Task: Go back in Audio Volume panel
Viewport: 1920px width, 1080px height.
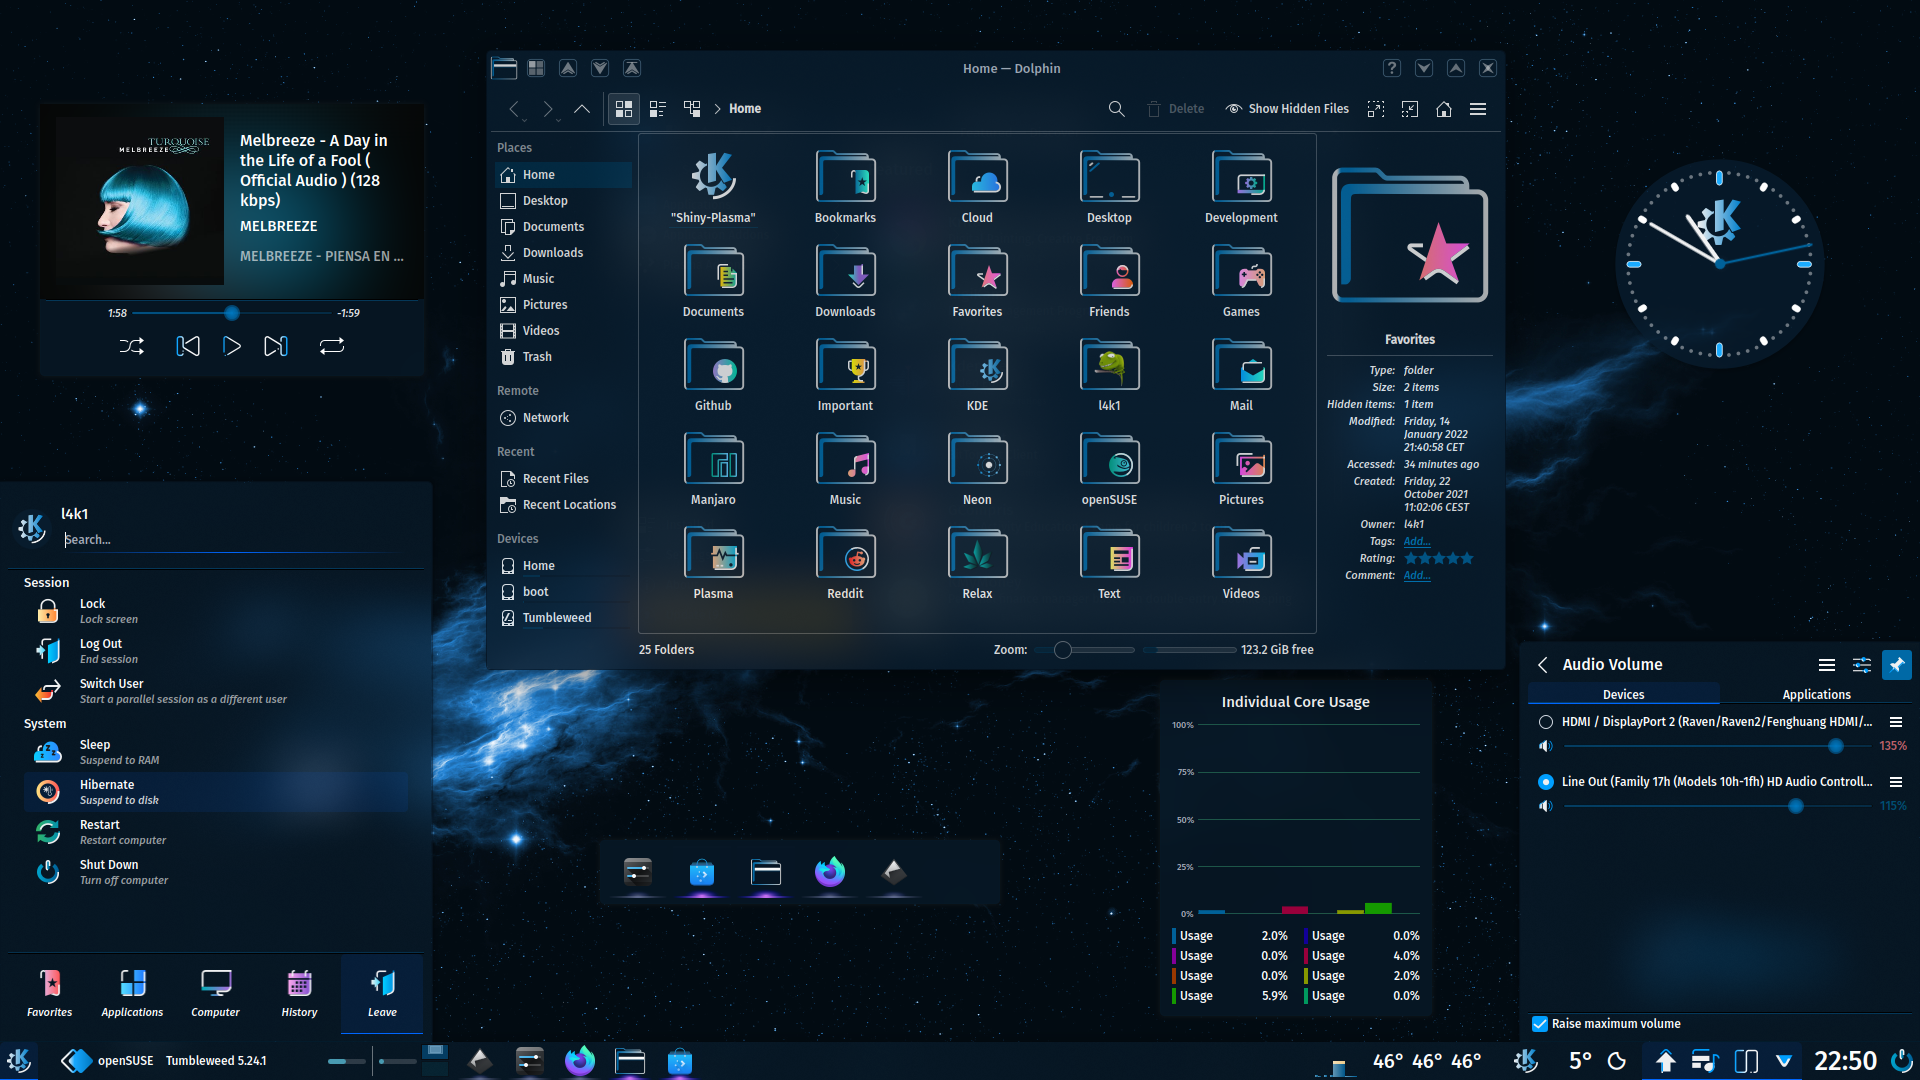Action: pos(1543,665)
